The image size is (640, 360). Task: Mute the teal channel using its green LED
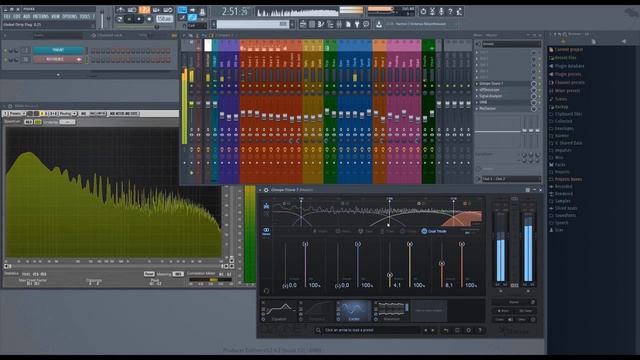6,51
